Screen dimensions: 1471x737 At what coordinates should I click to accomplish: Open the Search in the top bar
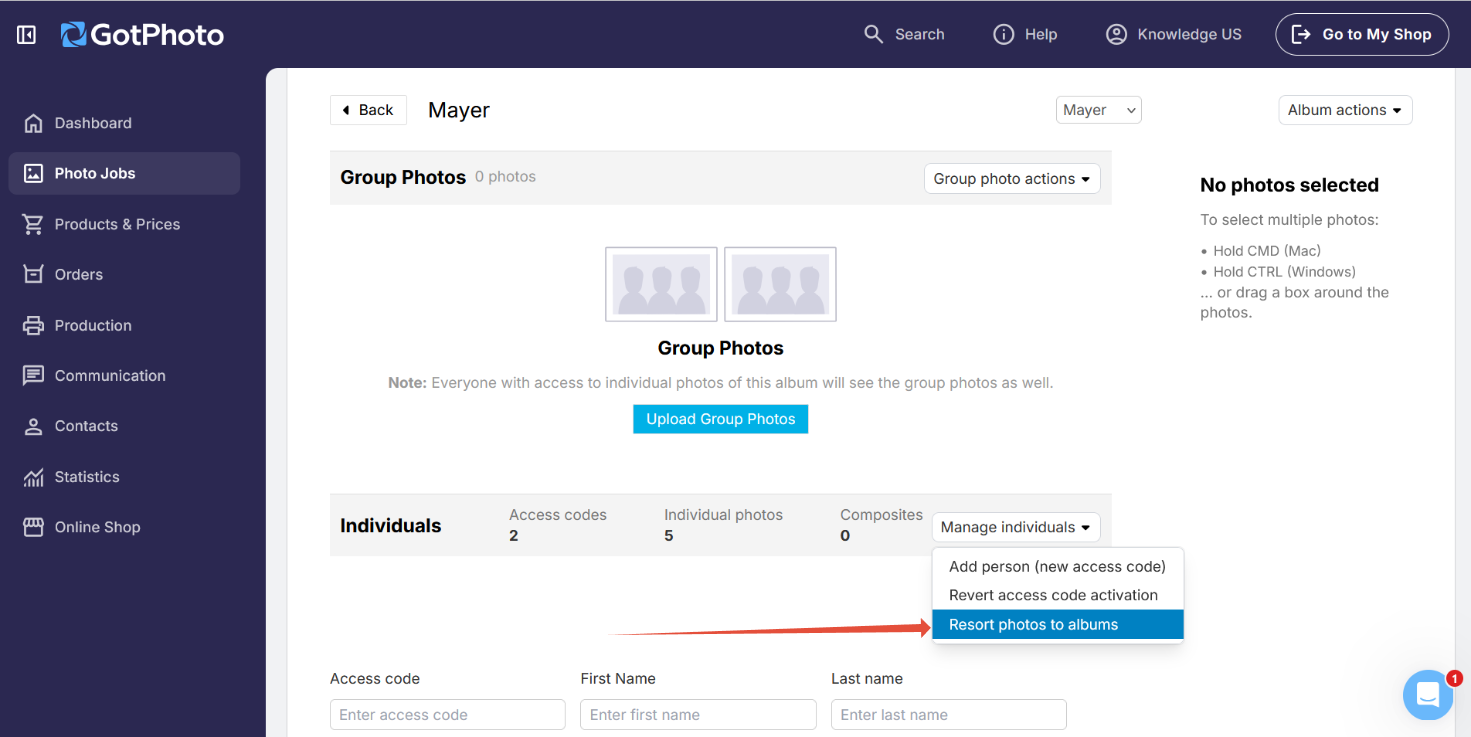904,34
